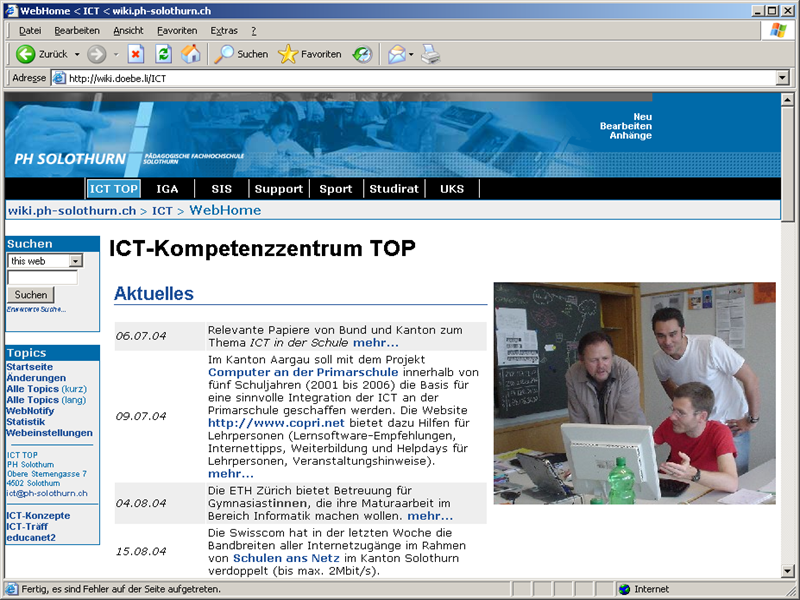Open the 'Computer an der Primarschule' link
This screenshot has height=600, width=800.
303,372
